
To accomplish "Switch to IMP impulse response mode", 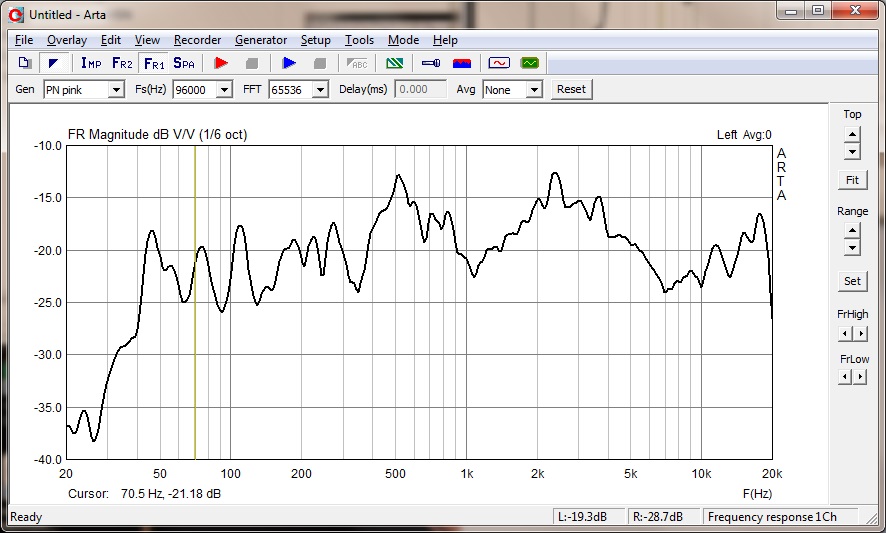I will (91, 63).
